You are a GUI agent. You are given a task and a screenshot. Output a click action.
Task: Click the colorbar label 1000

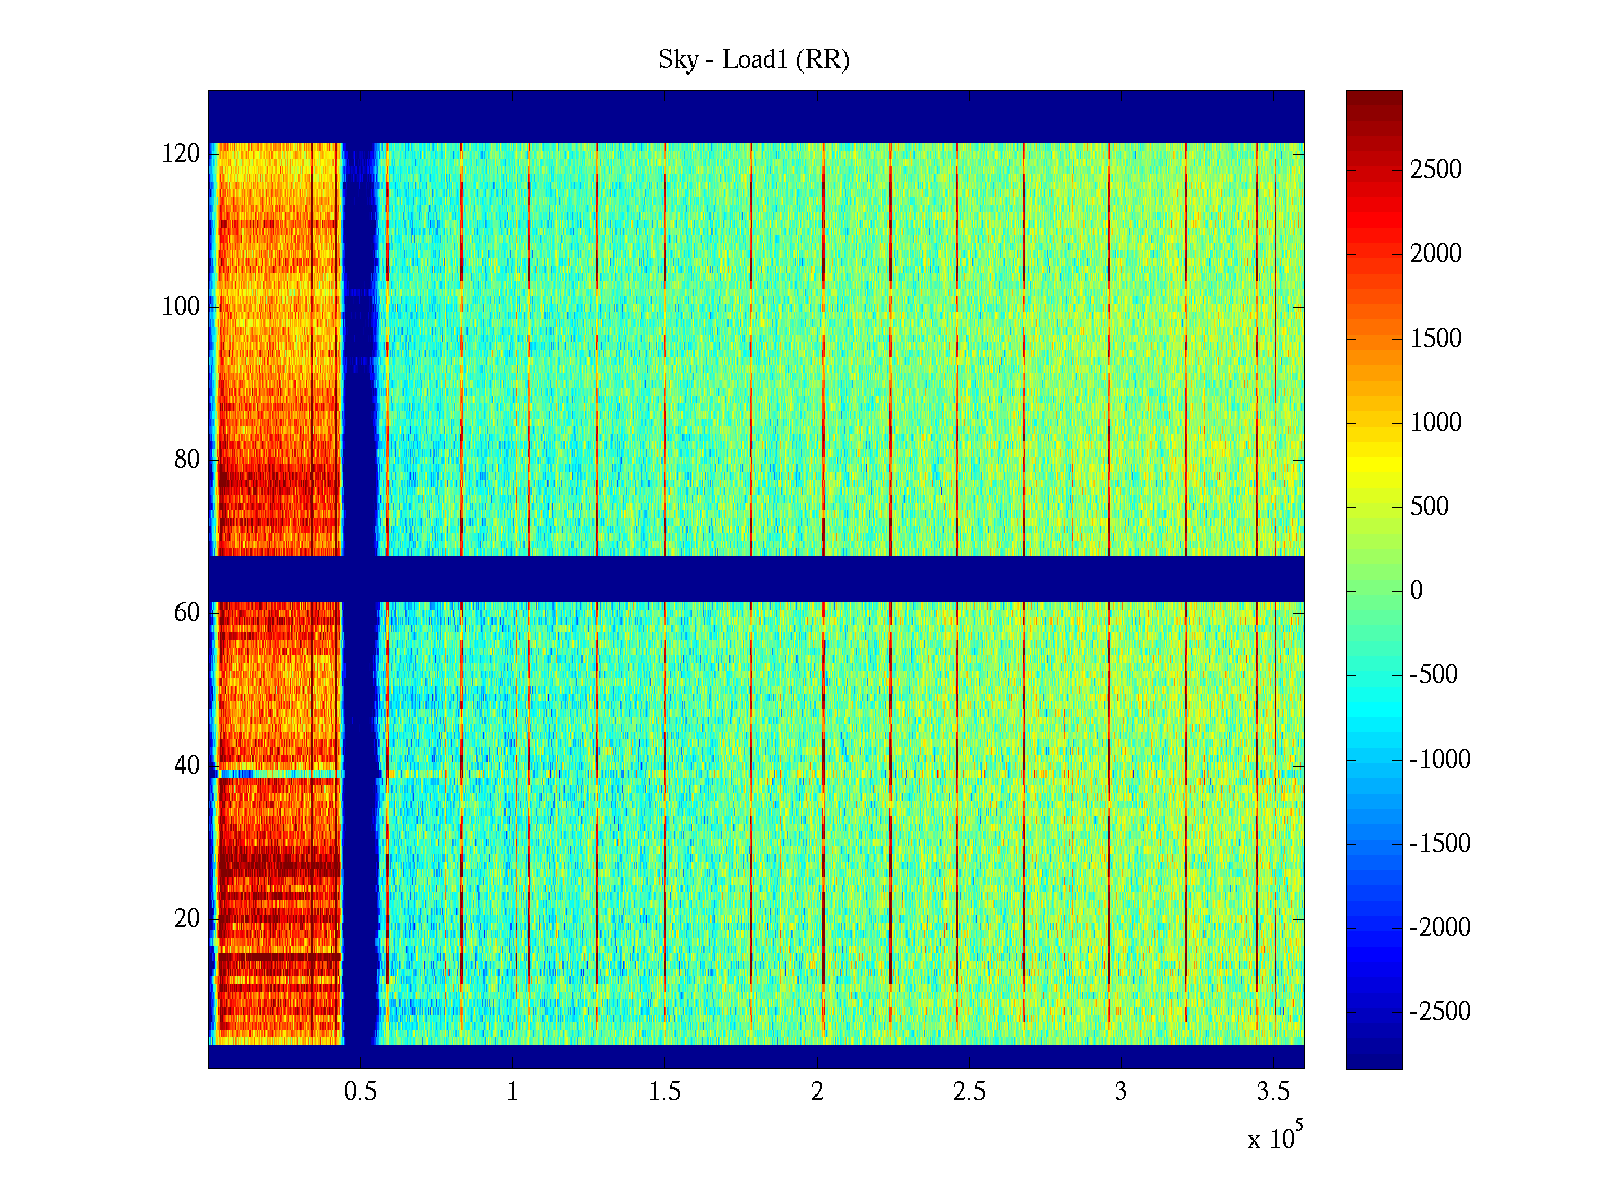(x=1435, y=423)
